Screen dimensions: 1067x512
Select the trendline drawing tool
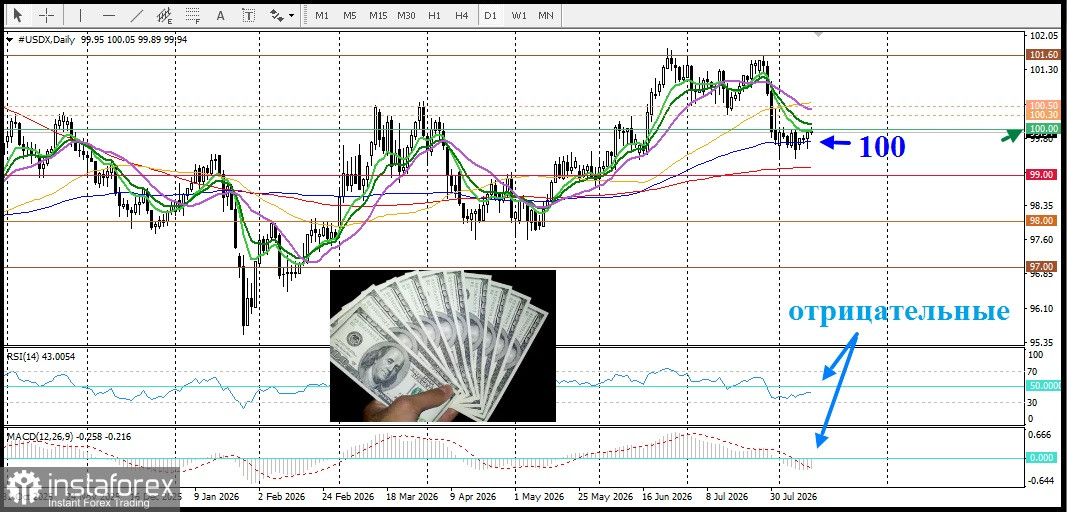(137, 15)
